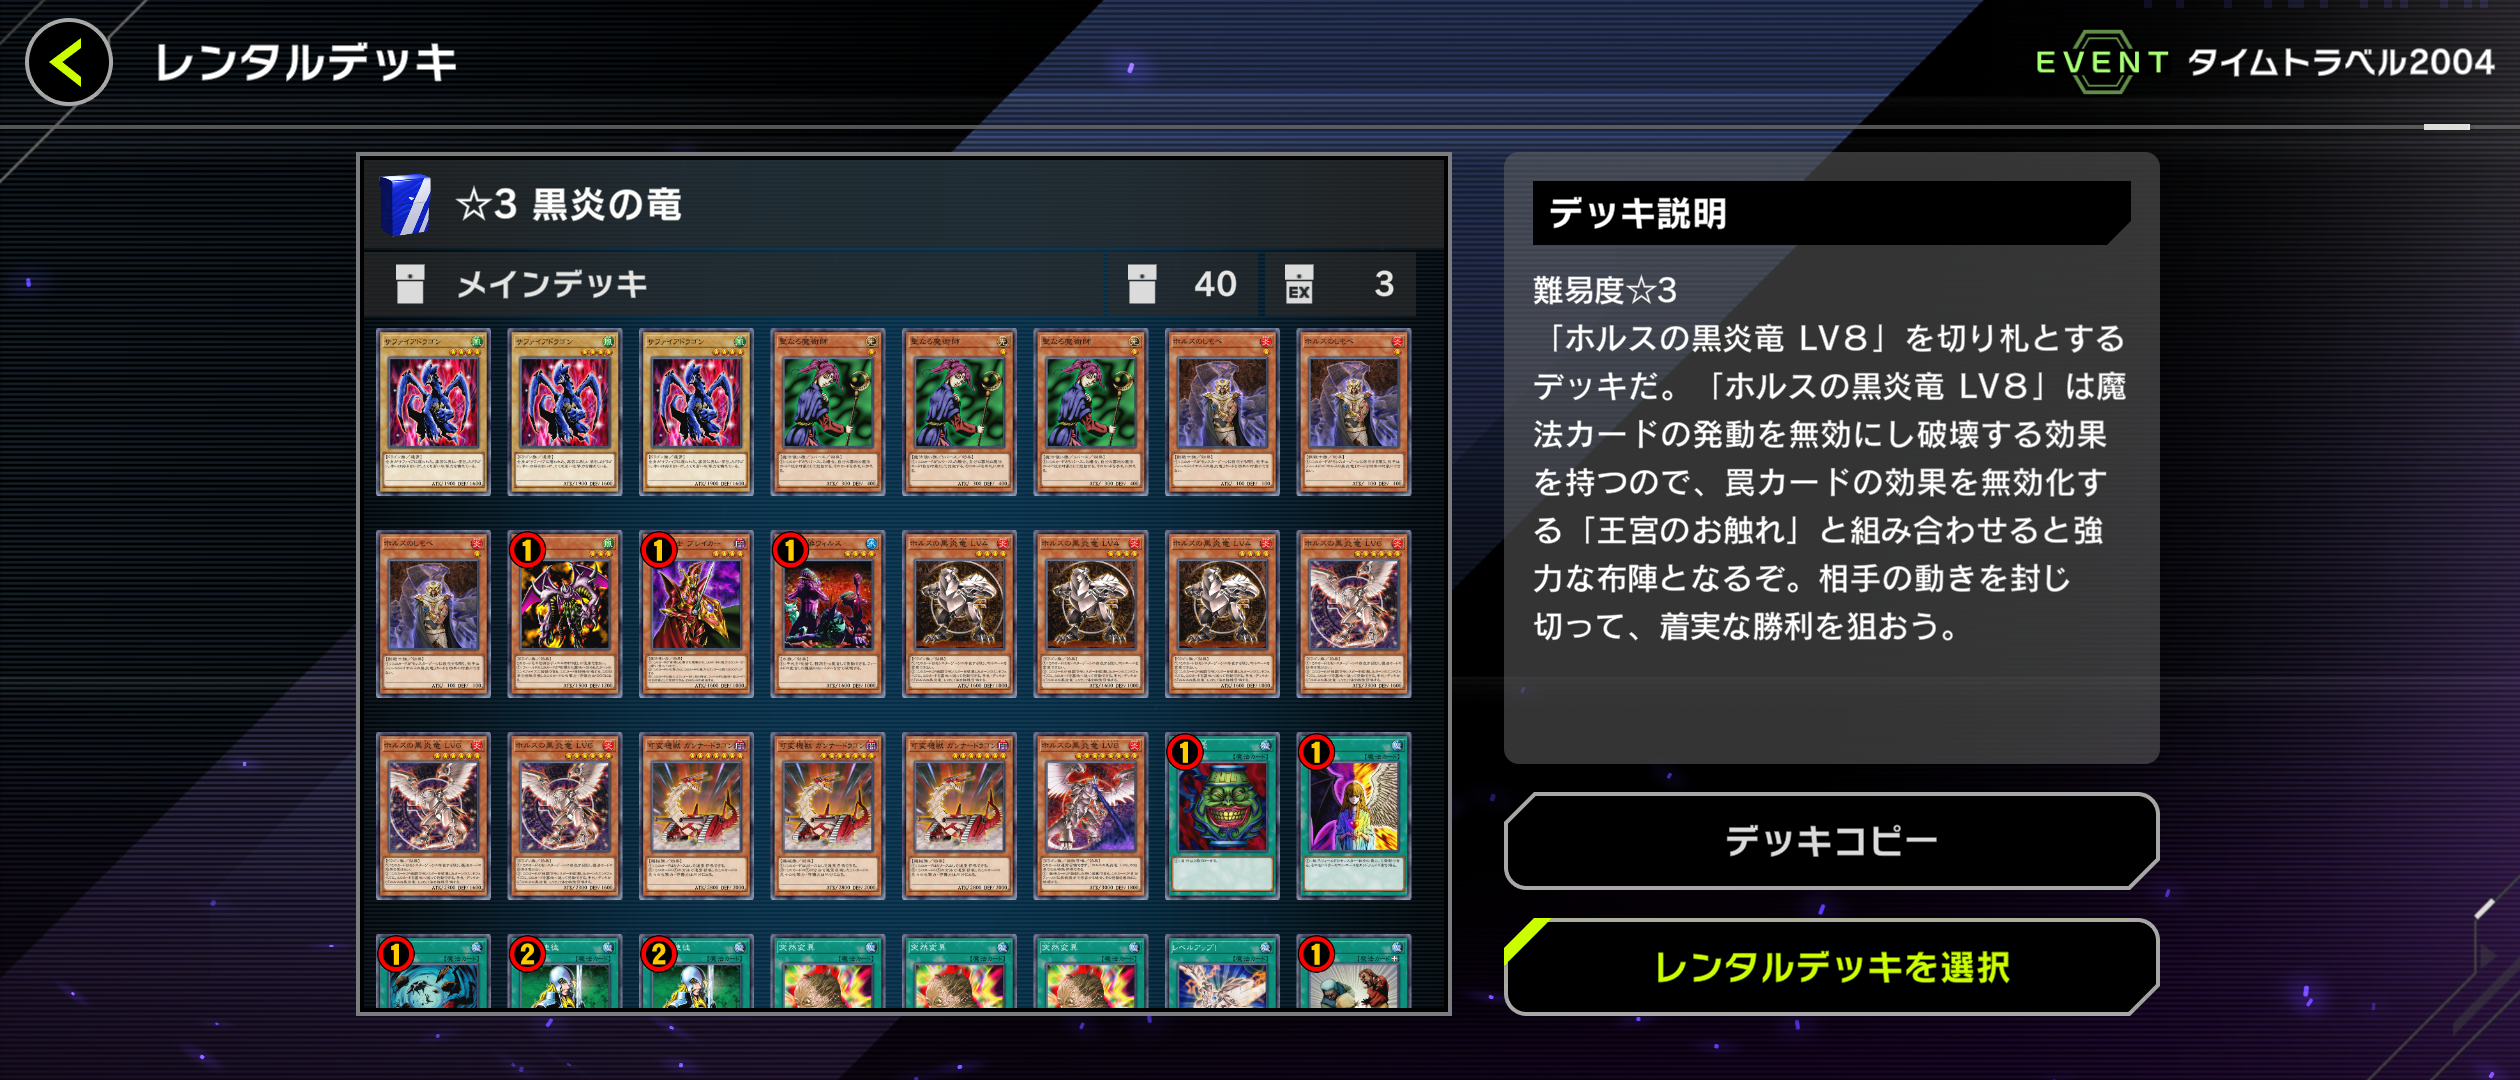Choose レンタルデッキを選択 button
The width and height of the screenshot is (2520, 1080).
[x=1831, y=967]
